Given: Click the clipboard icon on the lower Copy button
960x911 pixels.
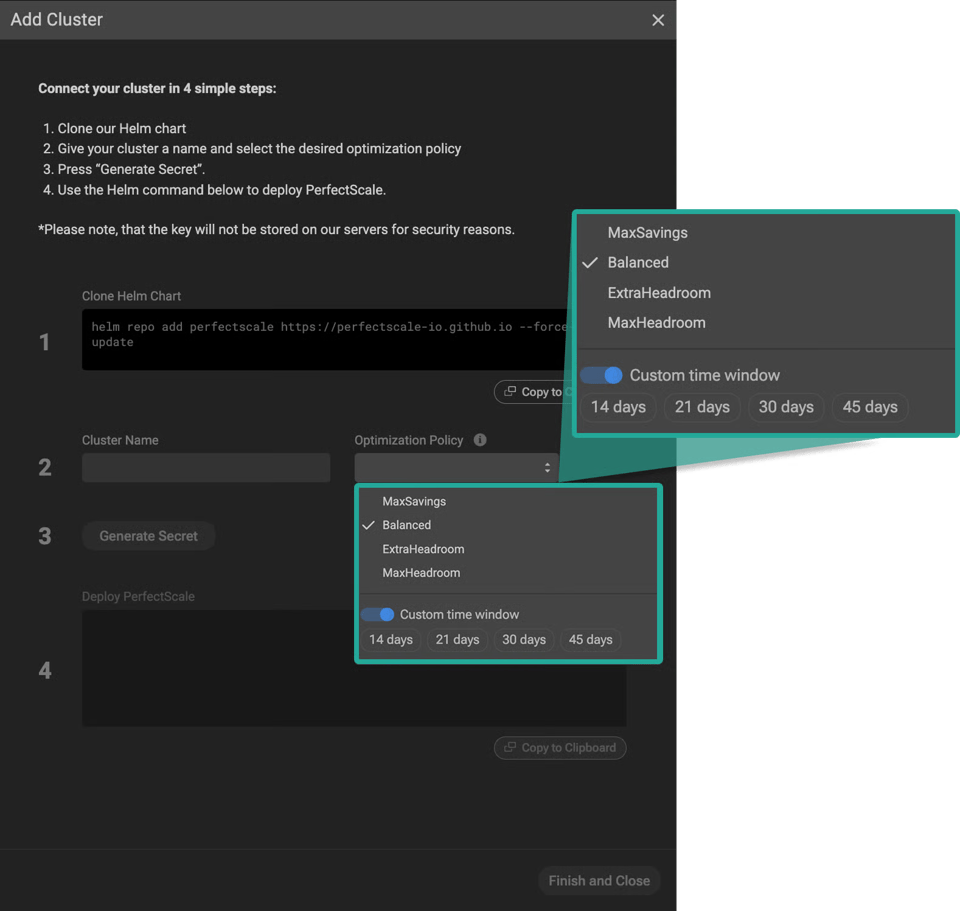Looking at the screenshot, I should 509,748.
